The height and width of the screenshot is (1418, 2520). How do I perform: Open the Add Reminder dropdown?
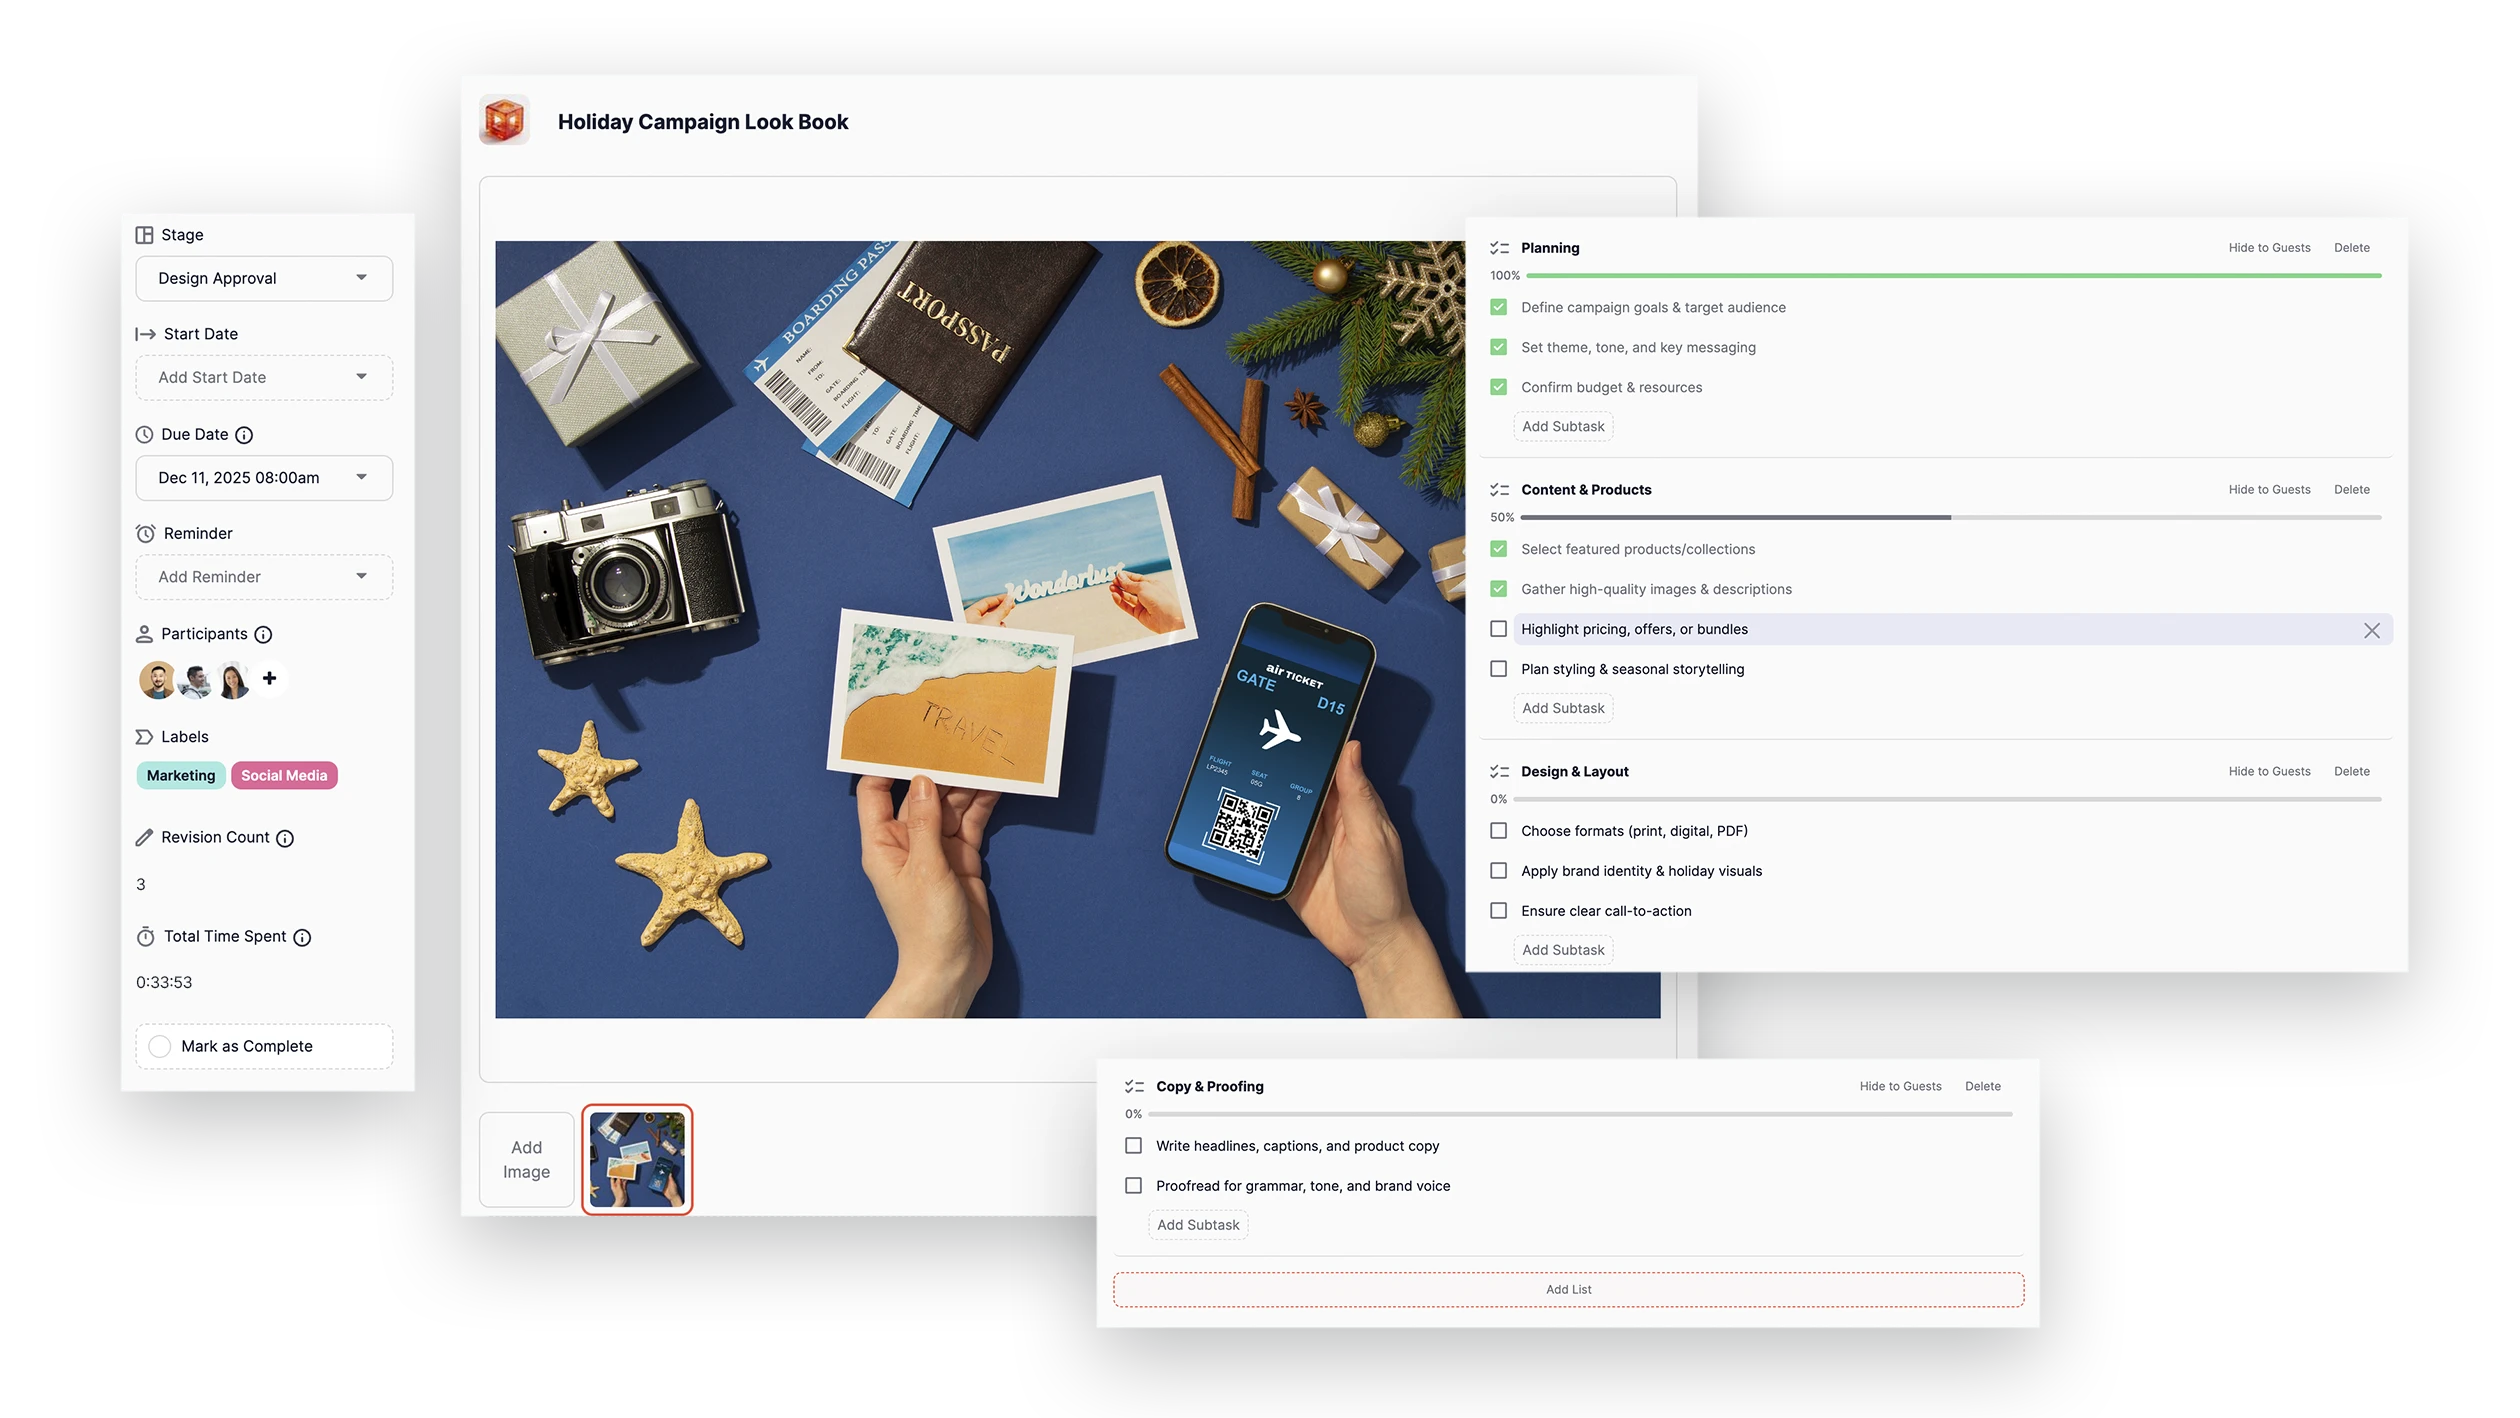[x=263, y=577]
